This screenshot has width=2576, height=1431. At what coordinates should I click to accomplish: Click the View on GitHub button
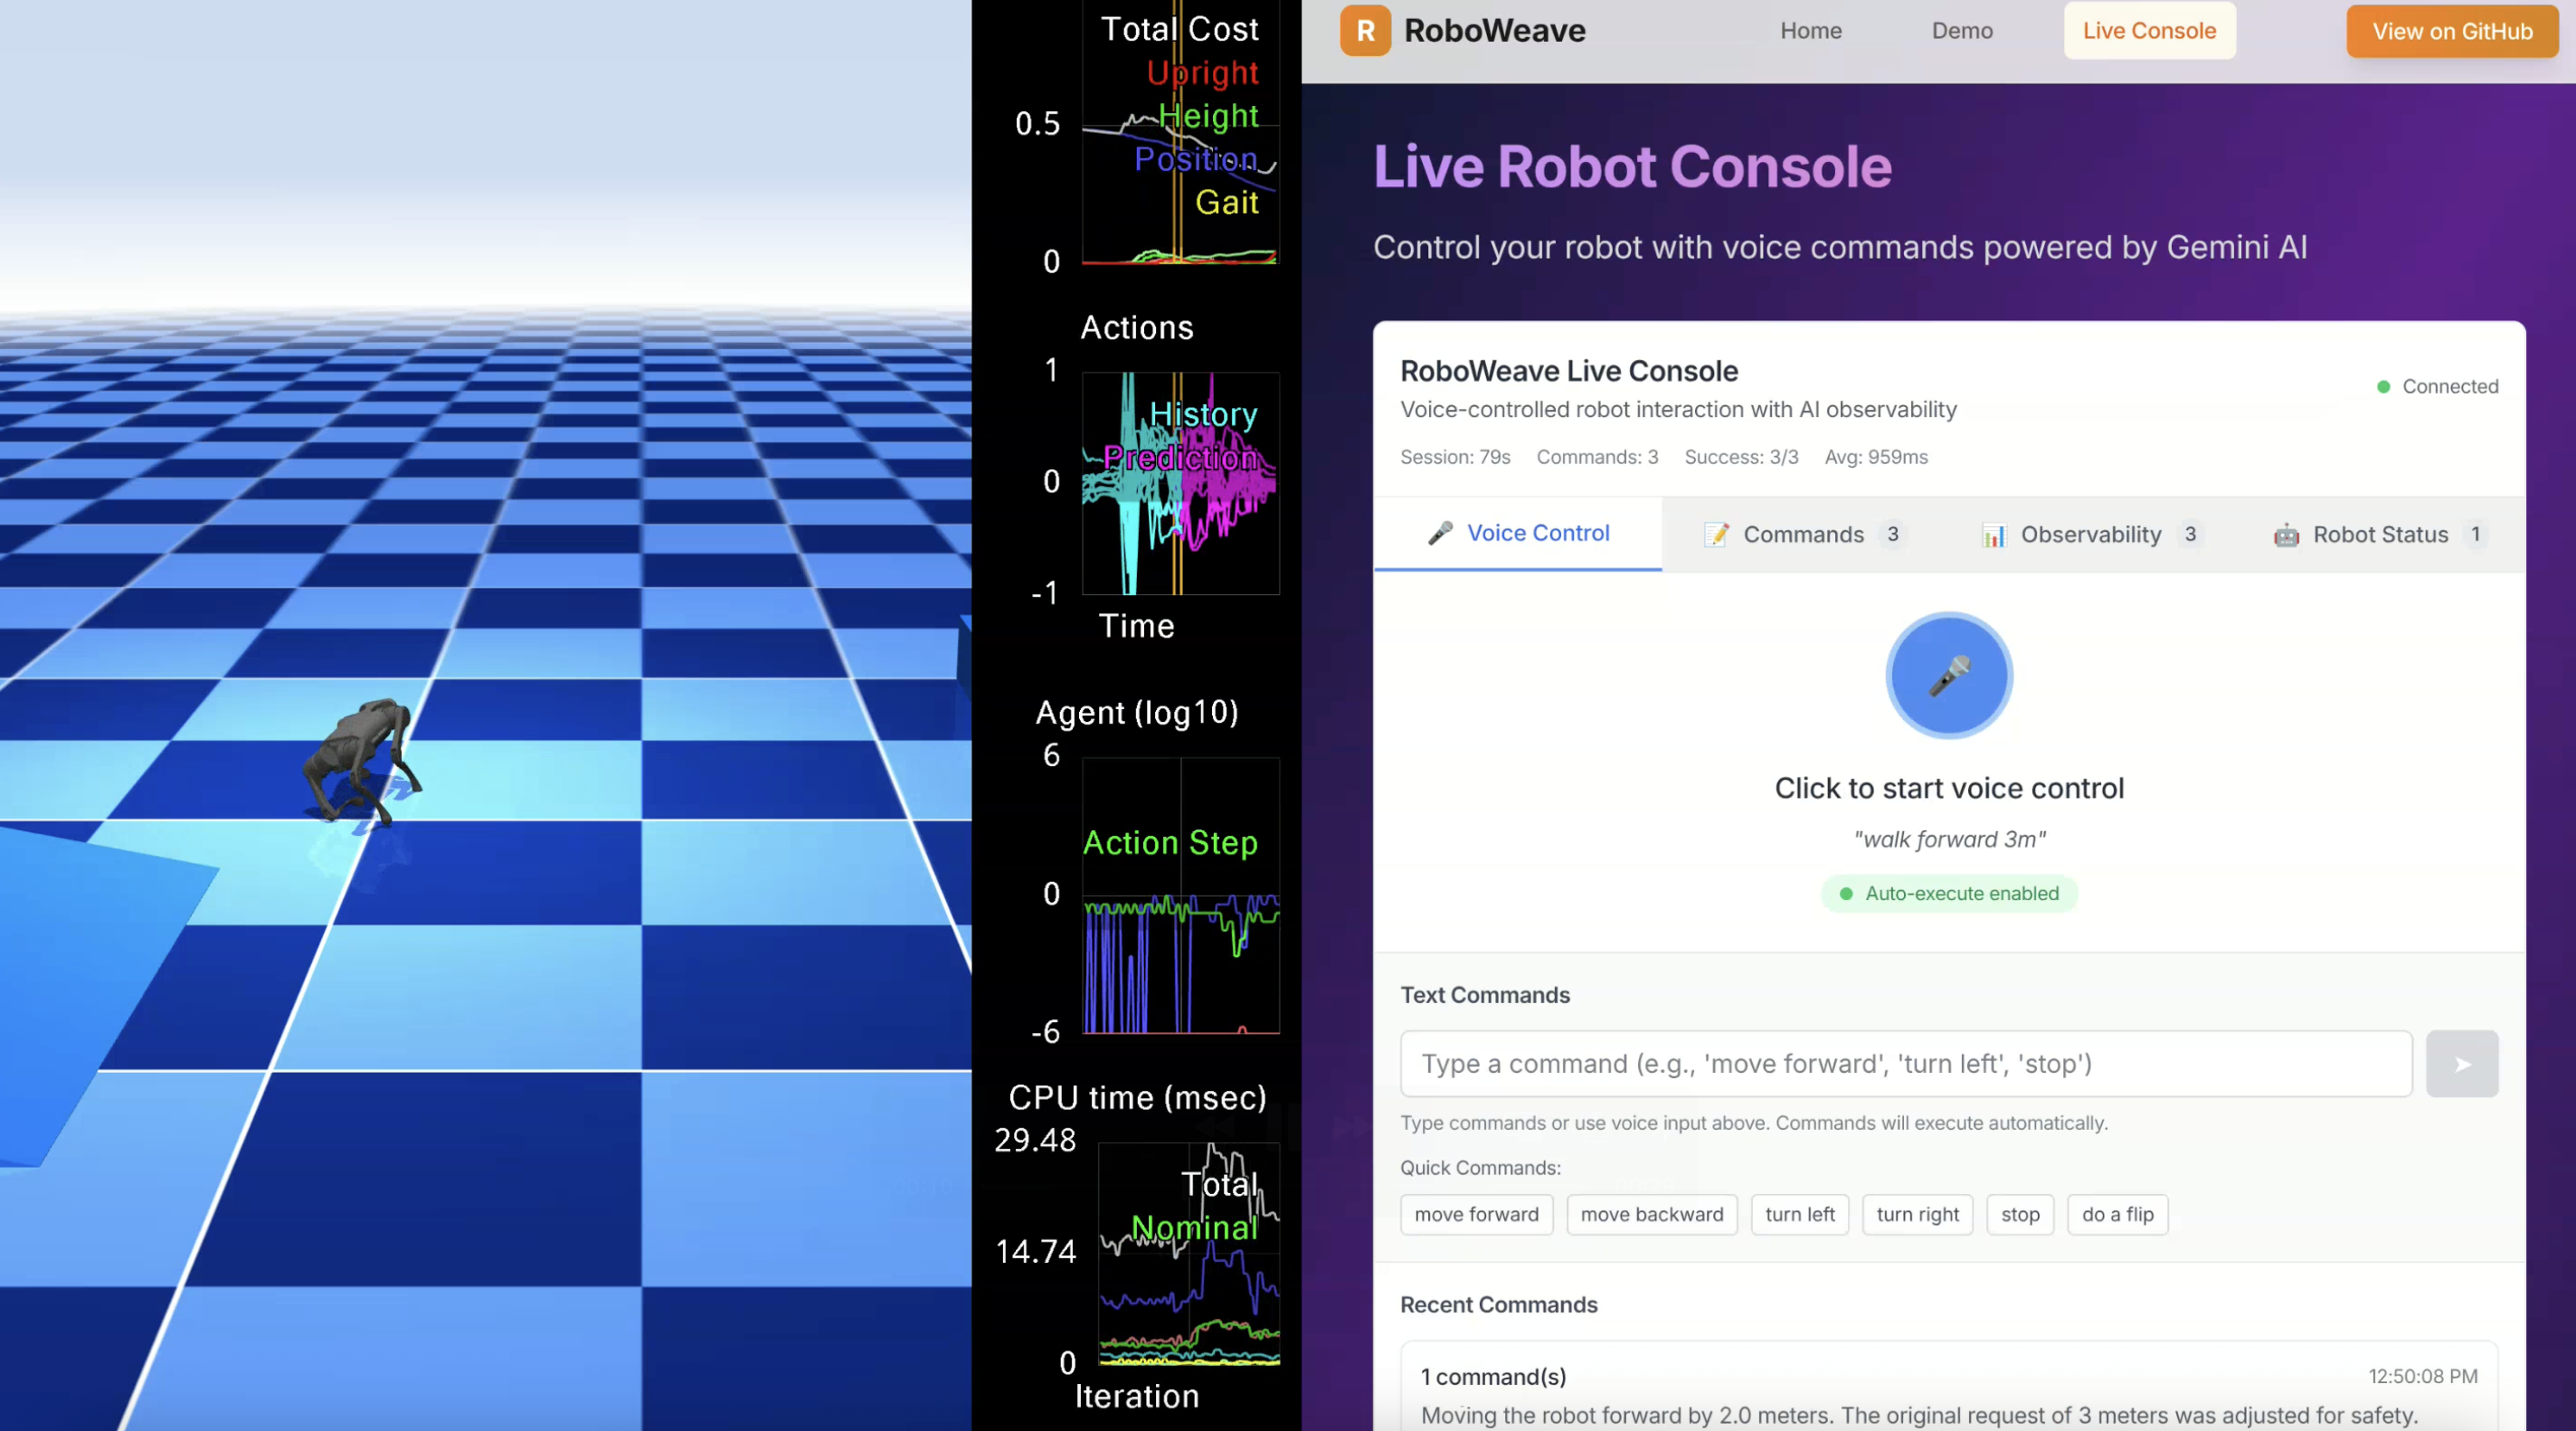click(x=2451, y=31)
